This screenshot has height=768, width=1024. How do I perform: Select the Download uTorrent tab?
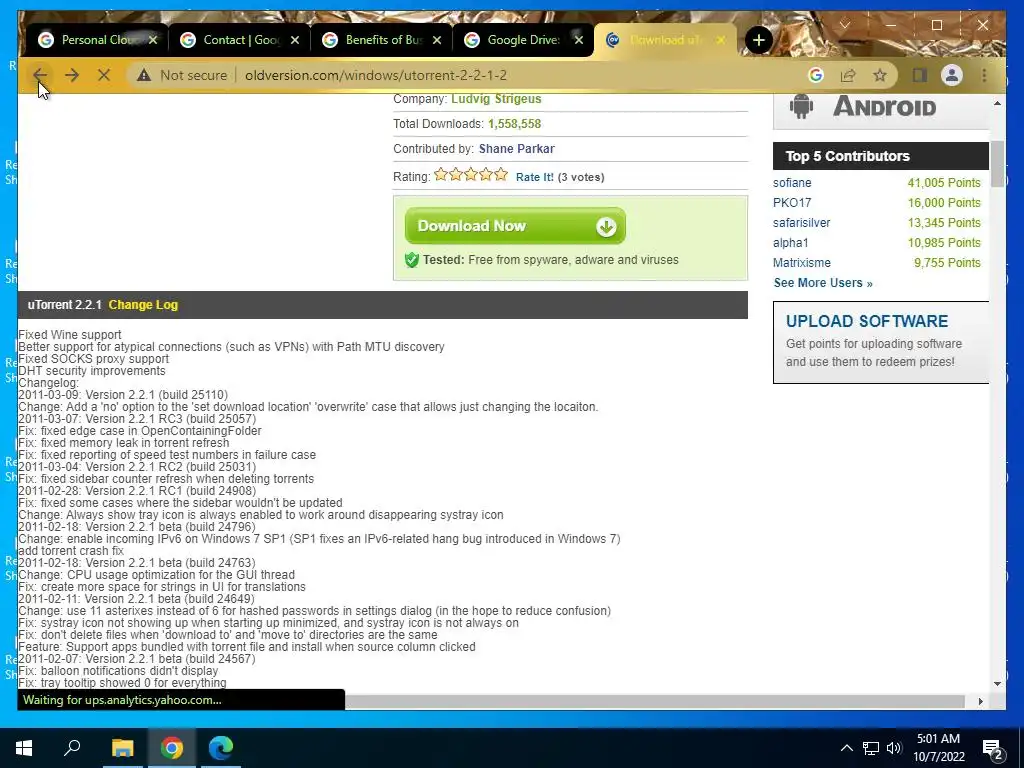click(x=665, y=40)
